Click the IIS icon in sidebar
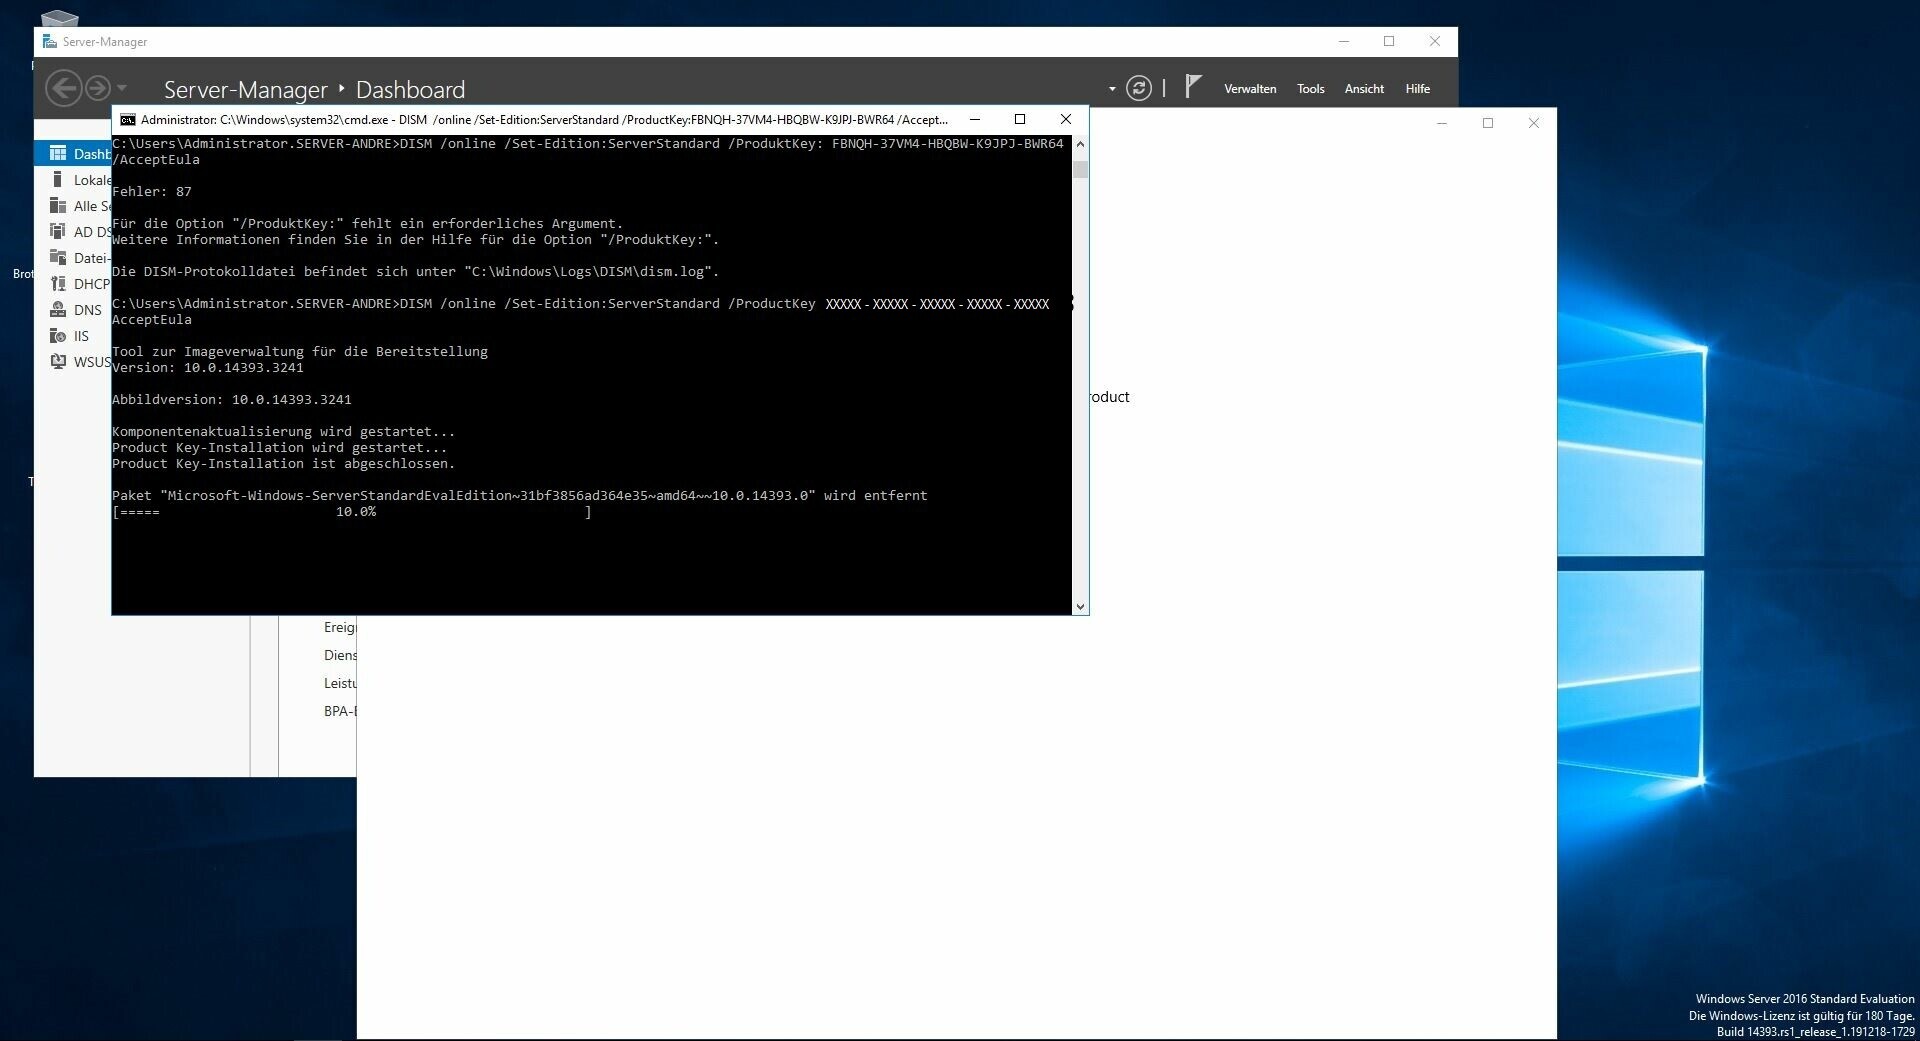This screenshot has width=1920, height=1041. coord(58,335)
